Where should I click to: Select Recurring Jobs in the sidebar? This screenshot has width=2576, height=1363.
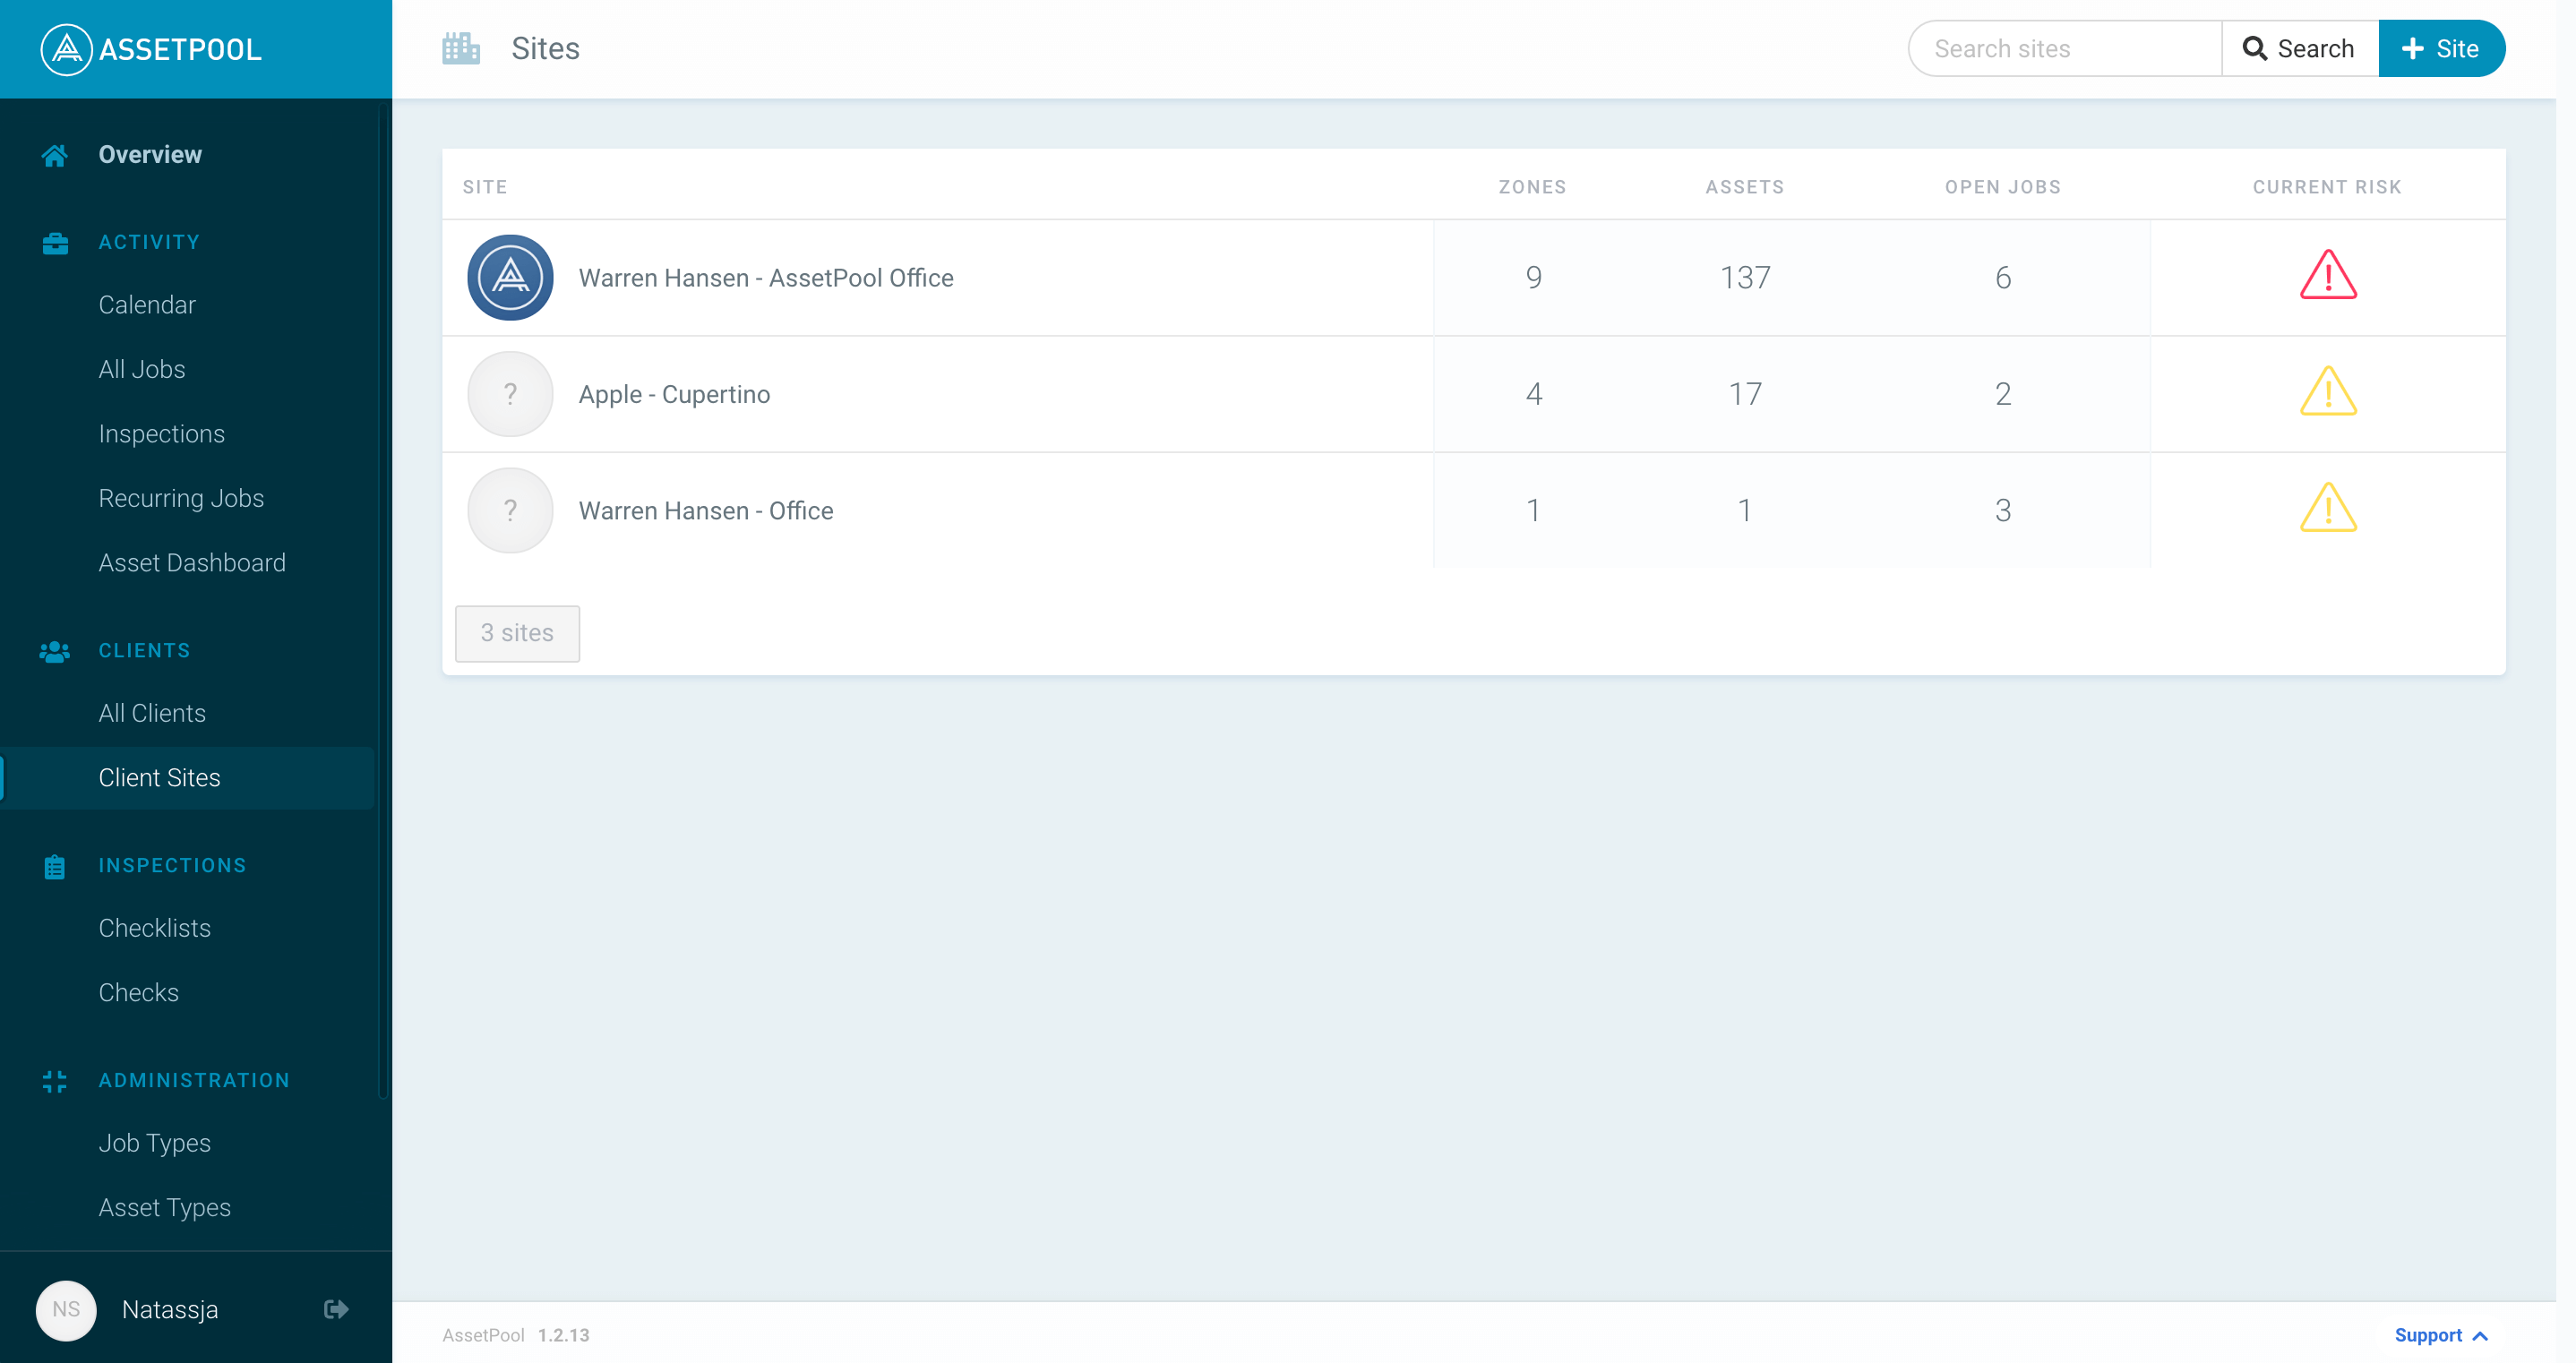pos(181,498)
